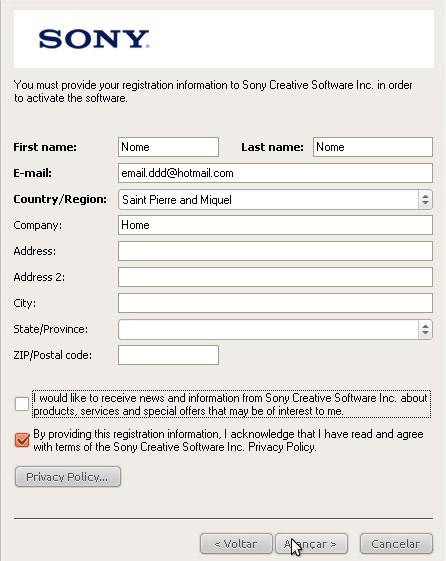Cancel registration with the Cancelar button
Viewport: 446px width, 561px height.
(x=396, y=544)
